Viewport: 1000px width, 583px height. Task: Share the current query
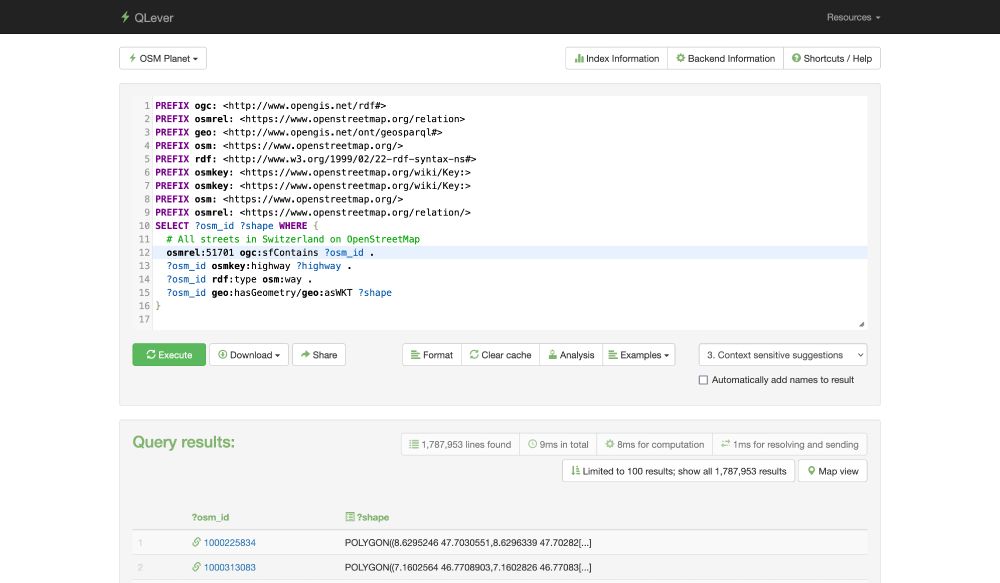click(x=319, y=355)
